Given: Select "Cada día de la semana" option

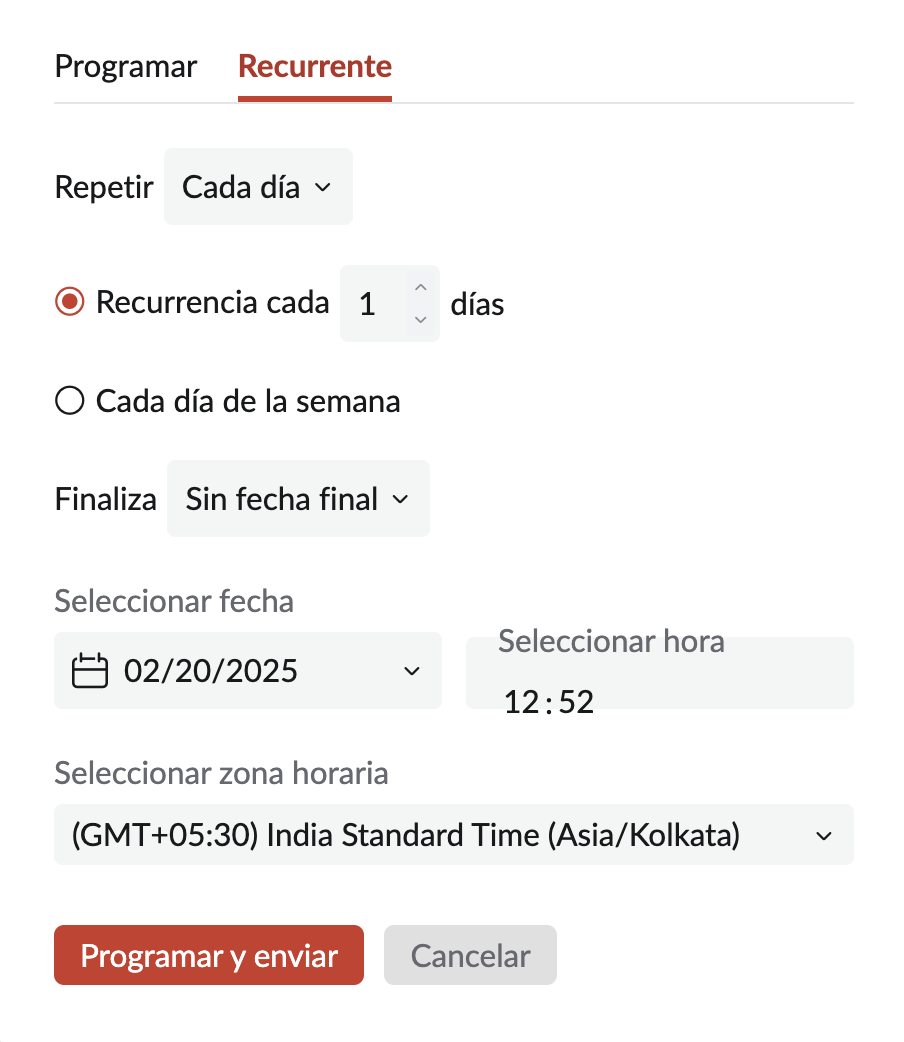Looking at the screenshot, I should [x=69, y=402].
